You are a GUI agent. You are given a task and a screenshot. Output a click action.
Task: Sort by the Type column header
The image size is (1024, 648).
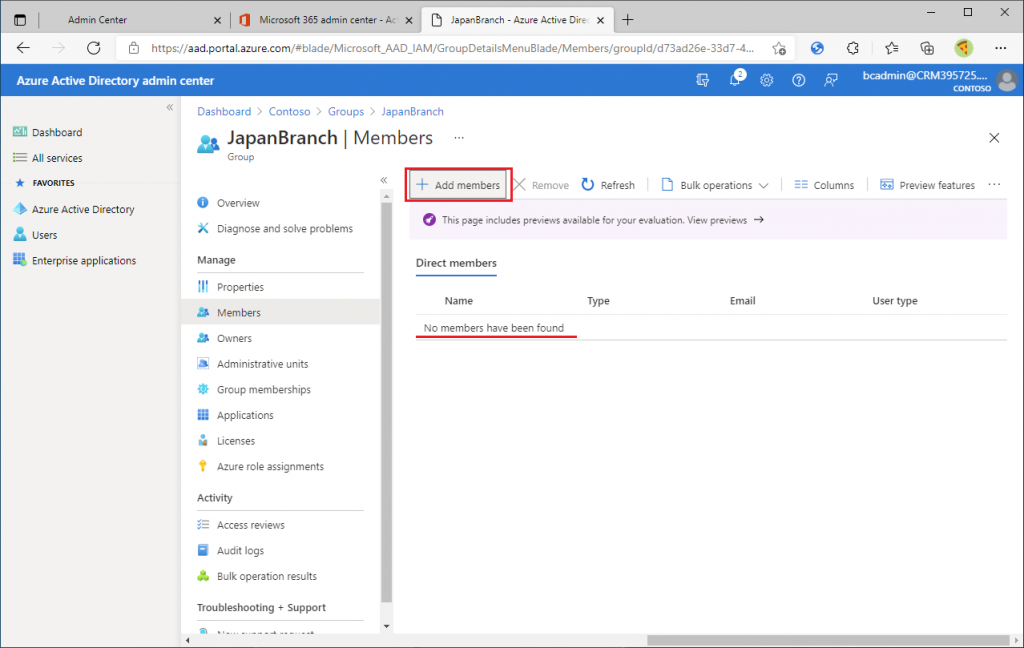tap(598, 300)
